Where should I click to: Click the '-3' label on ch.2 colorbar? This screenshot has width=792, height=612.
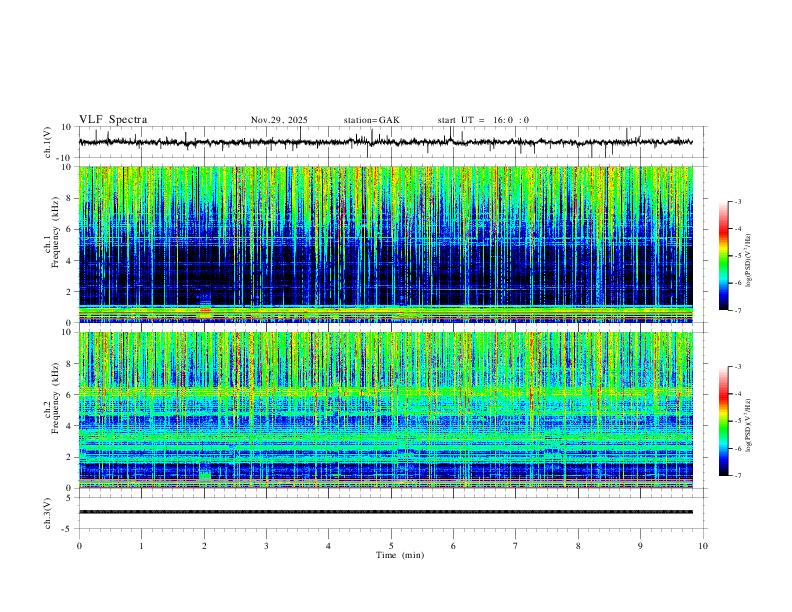[737, 367]
